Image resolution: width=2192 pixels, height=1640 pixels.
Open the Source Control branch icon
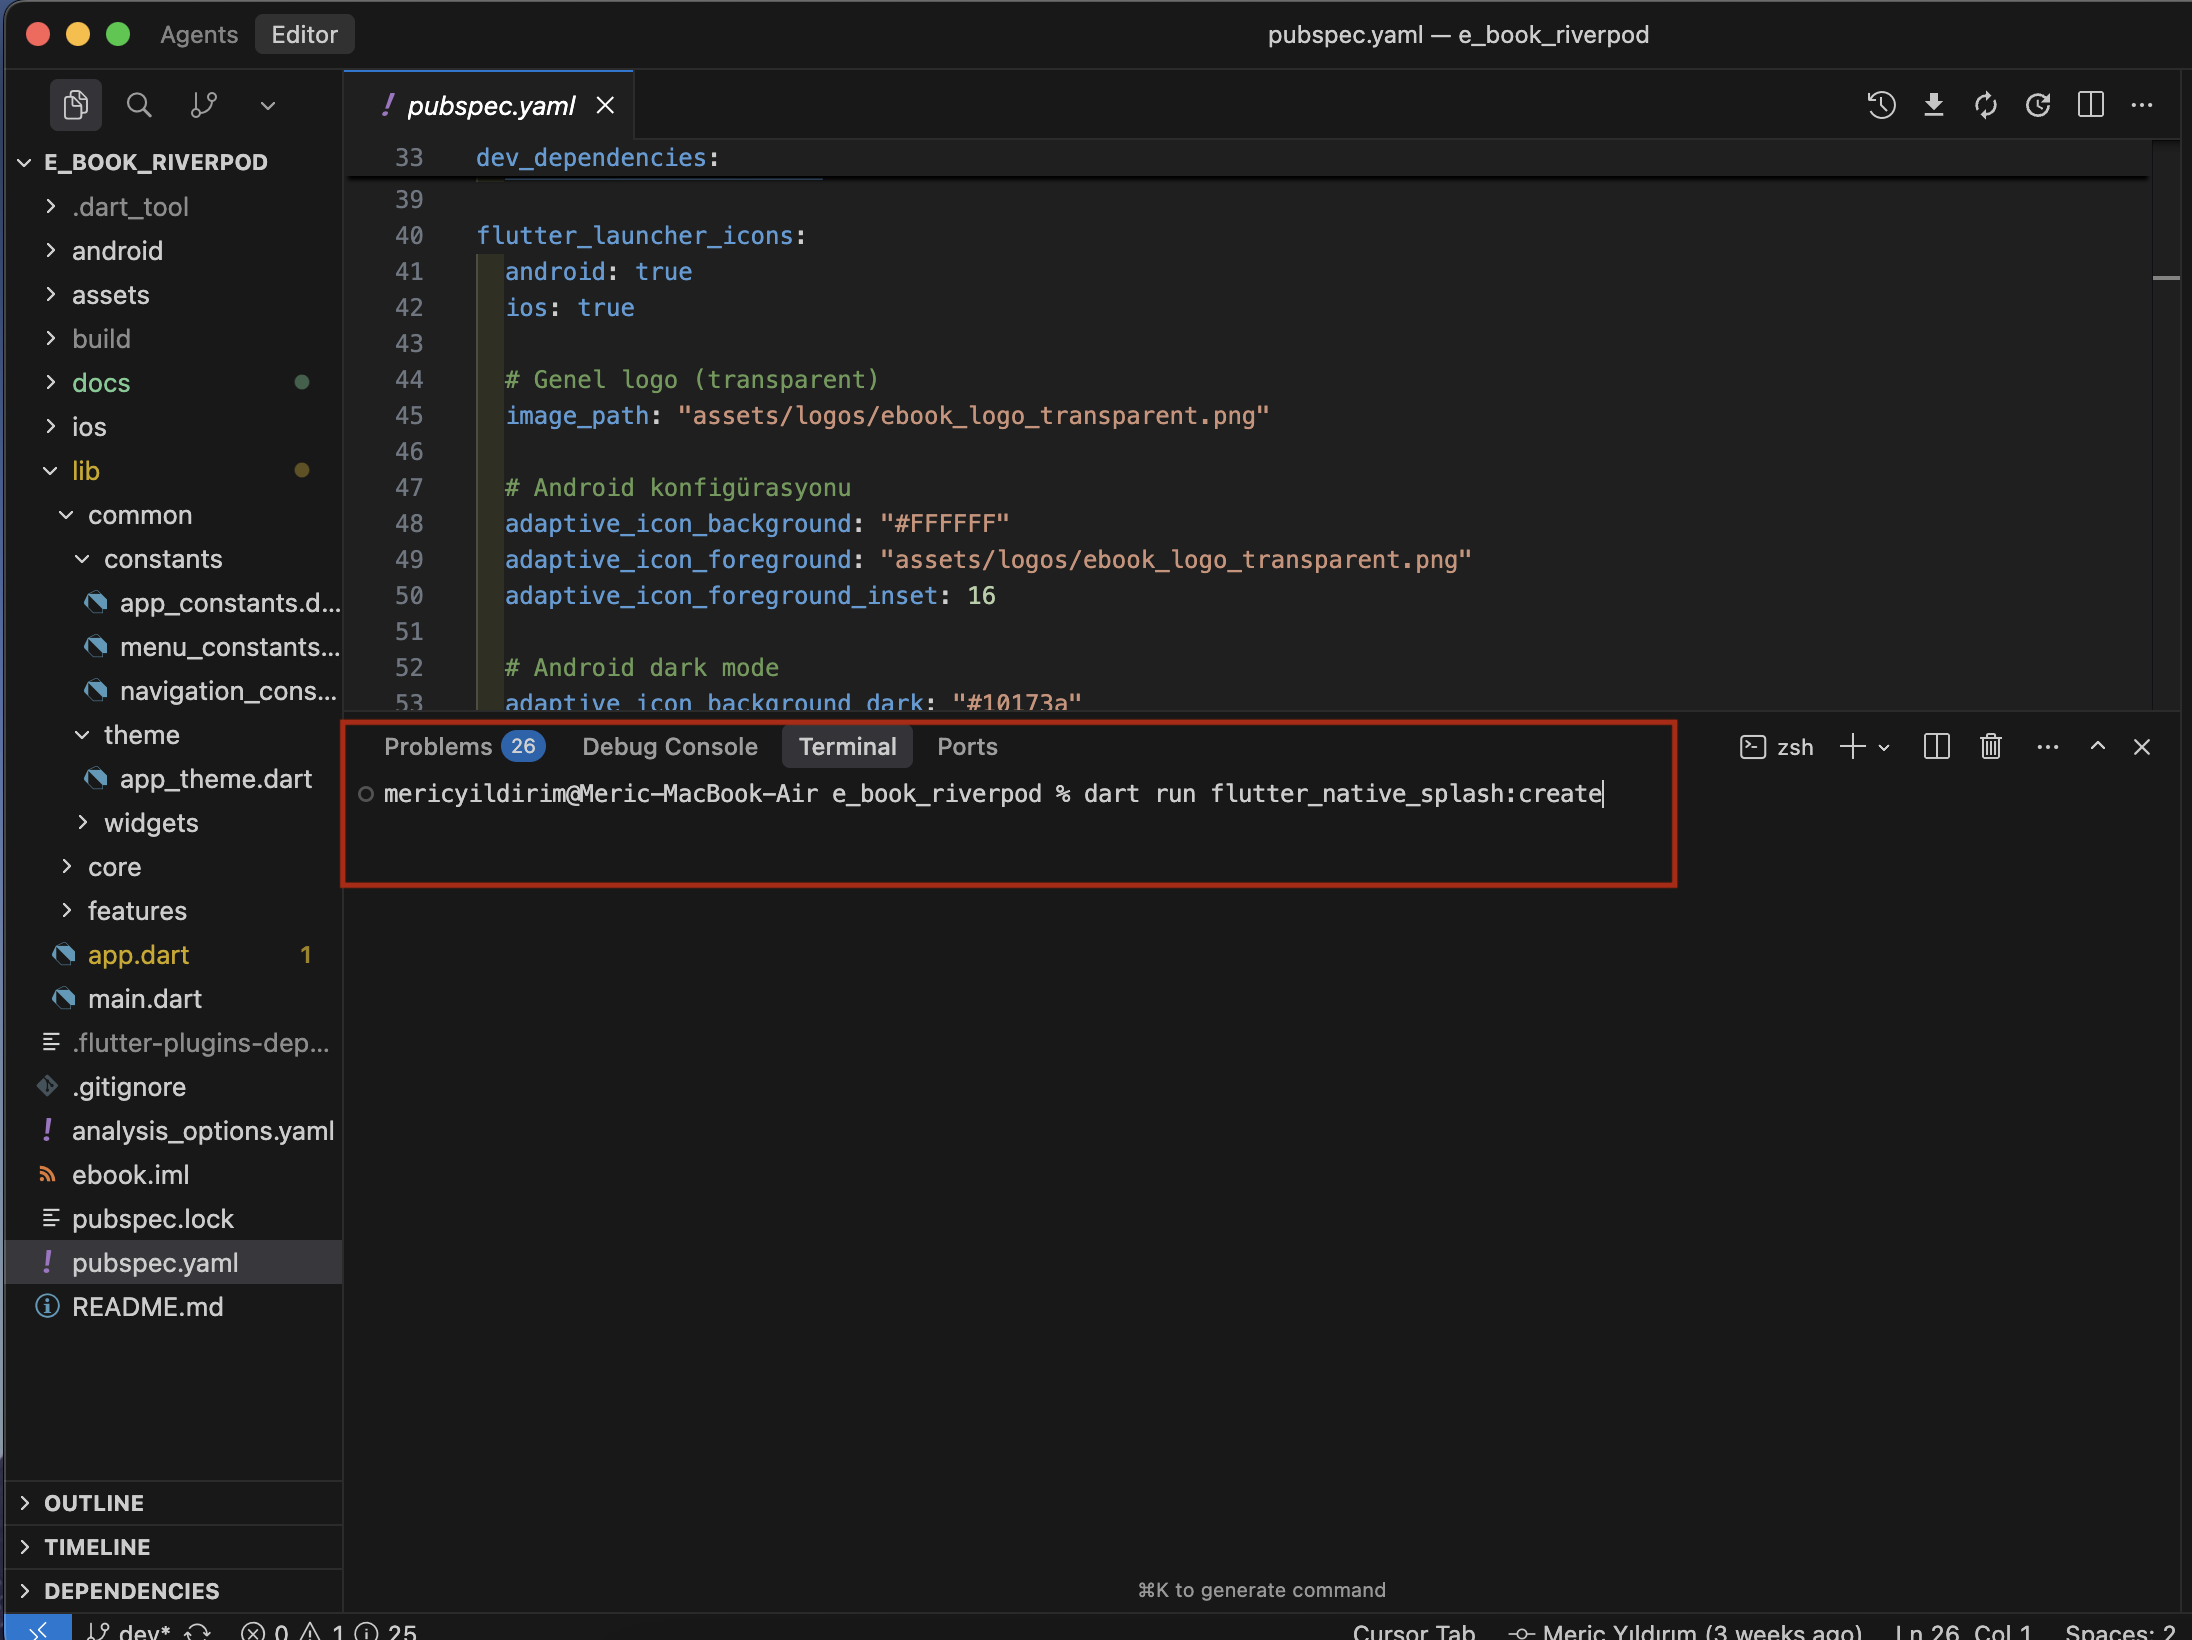[203, 105]
